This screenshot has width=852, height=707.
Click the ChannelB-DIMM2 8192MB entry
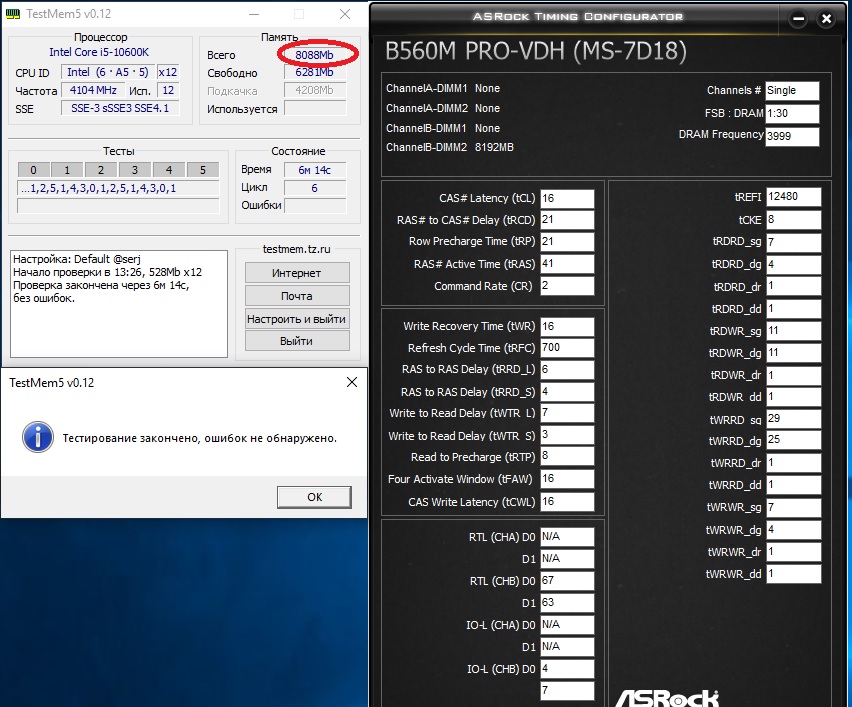[449, 147]
